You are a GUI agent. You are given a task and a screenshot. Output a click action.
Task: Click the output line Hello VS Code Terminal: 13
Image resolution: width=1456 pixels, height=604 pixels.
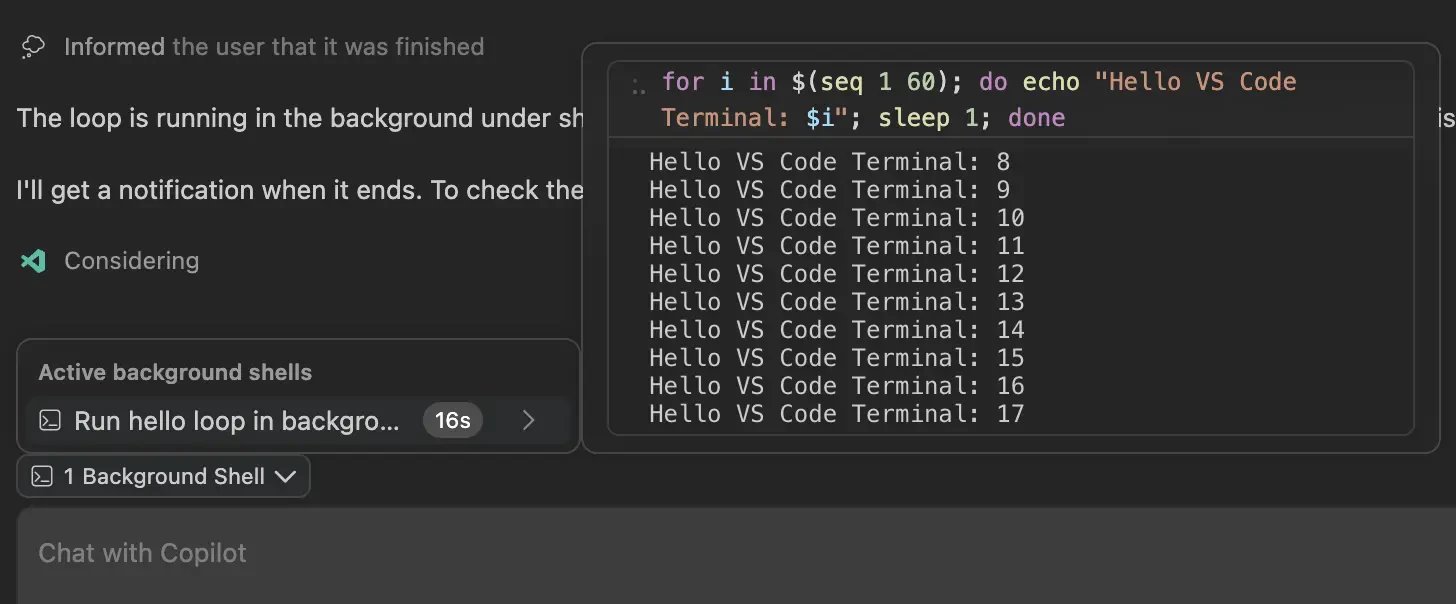(837, 302)
